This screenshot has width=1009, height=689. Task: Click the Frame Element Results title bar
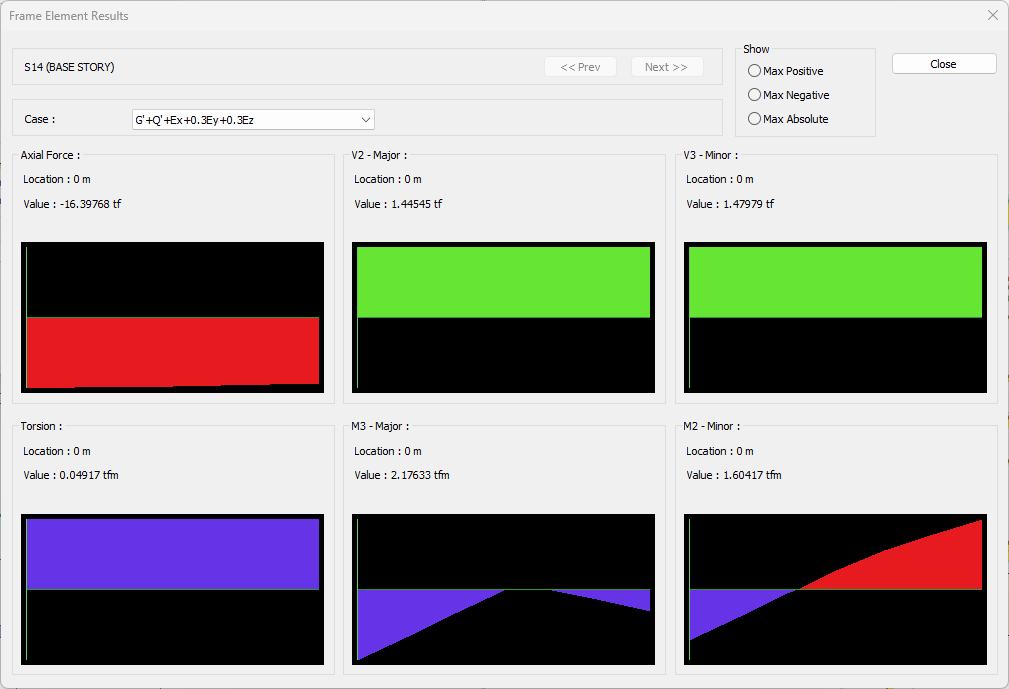coord(400,15)
